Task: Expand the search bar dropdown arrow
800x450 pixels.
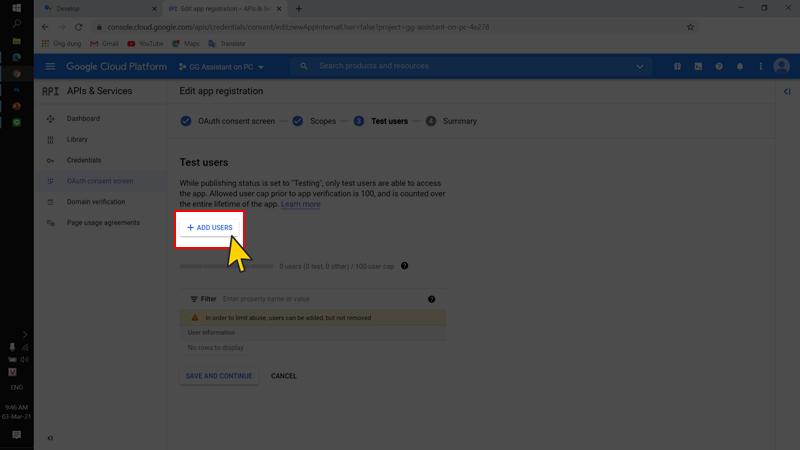Action: (640, 67)
